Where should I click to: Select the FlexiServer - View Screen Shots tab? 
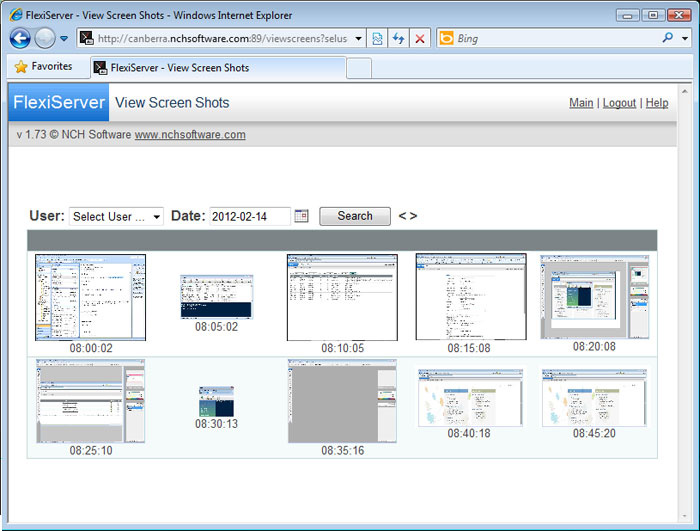[218, 68]
